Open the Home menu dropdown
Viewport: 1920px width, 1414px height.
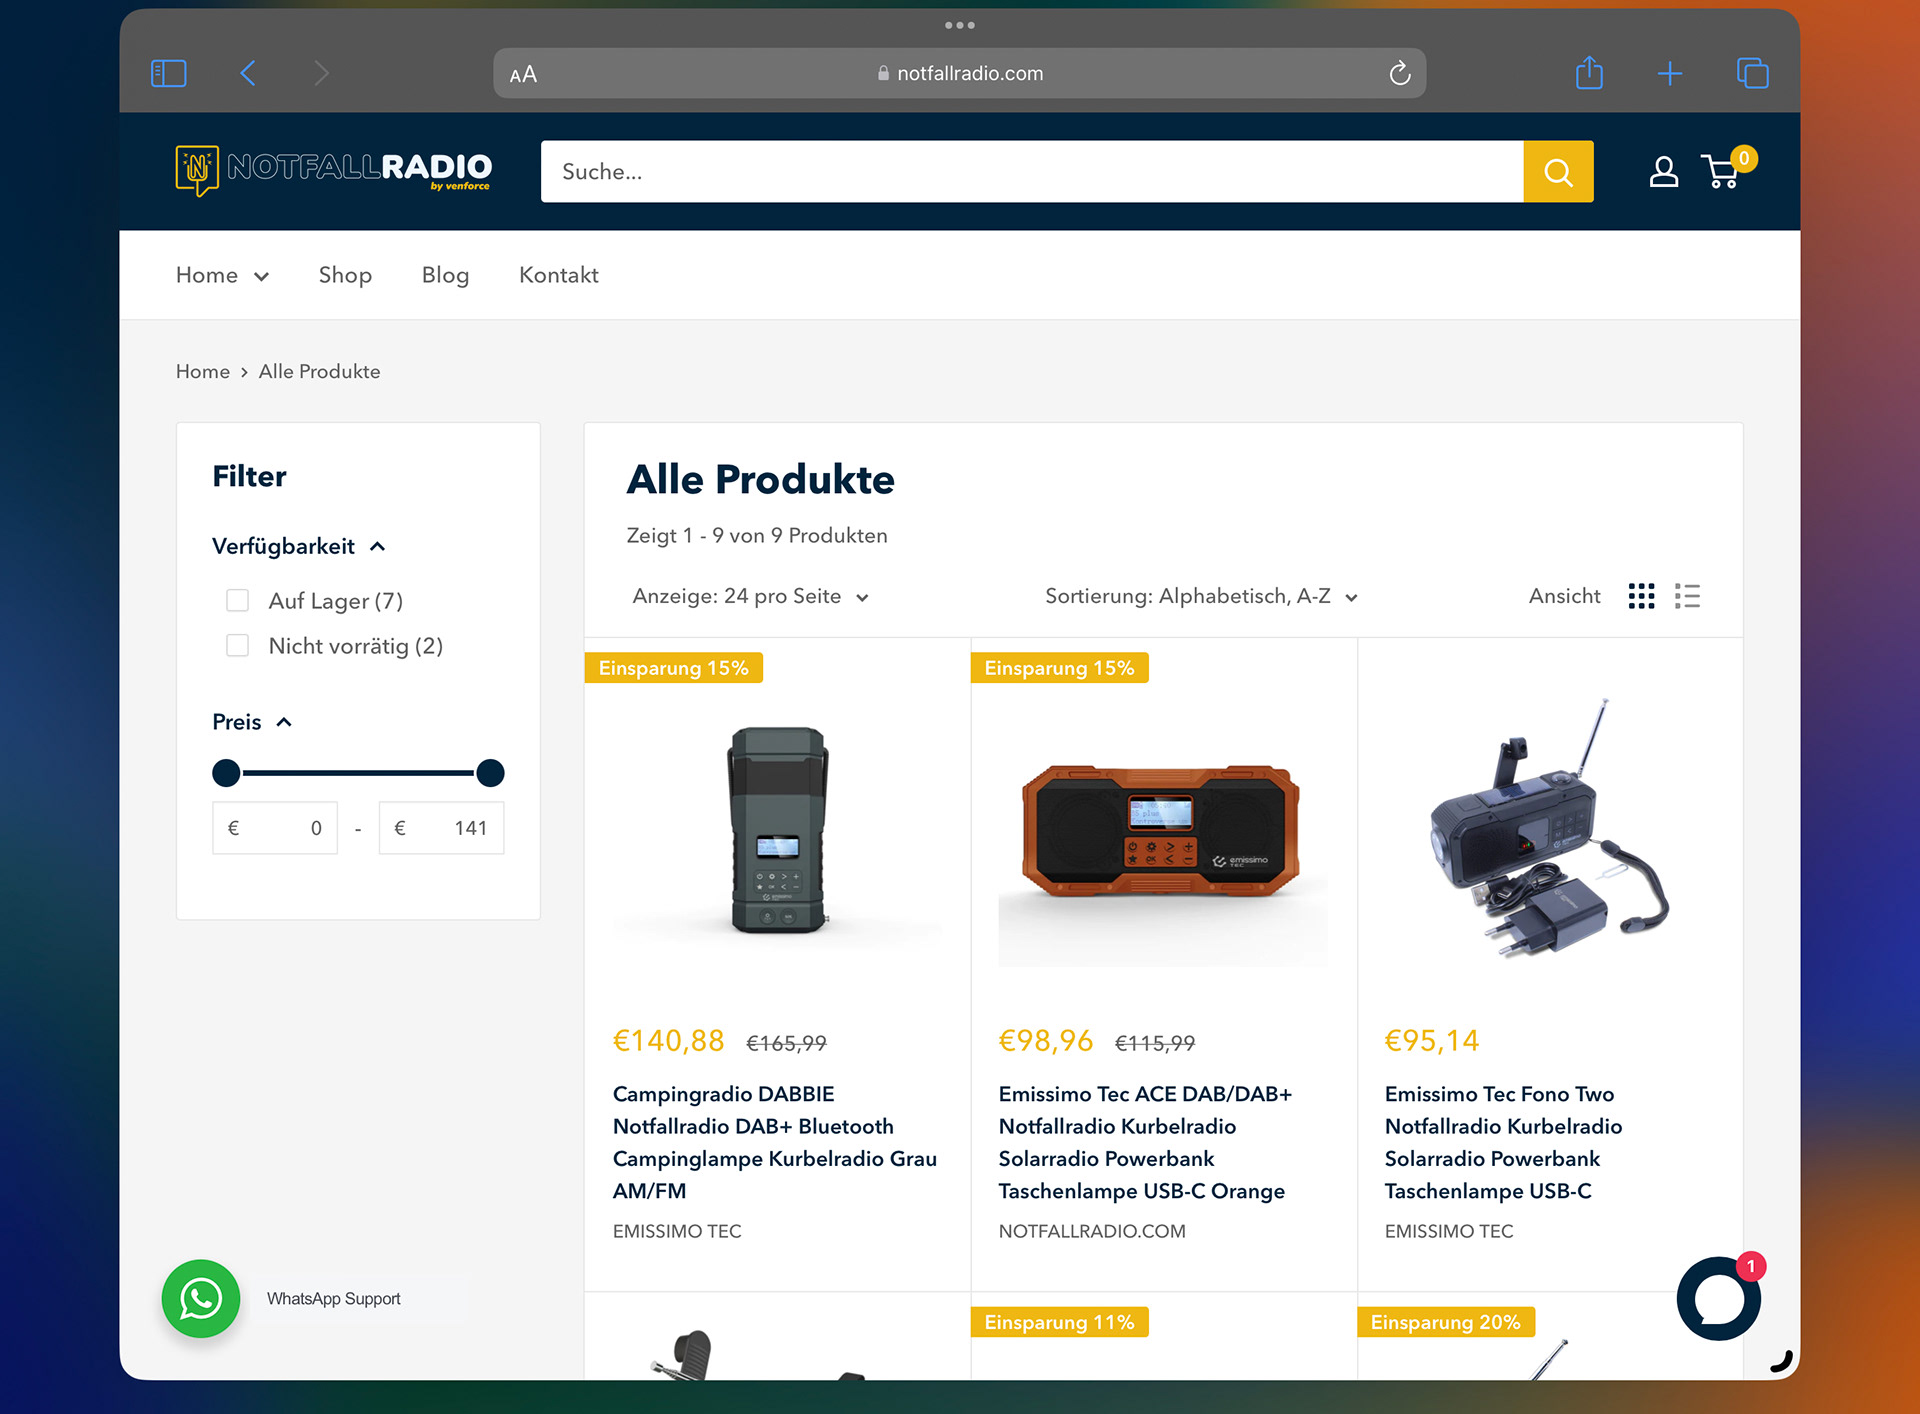[222, 275]
